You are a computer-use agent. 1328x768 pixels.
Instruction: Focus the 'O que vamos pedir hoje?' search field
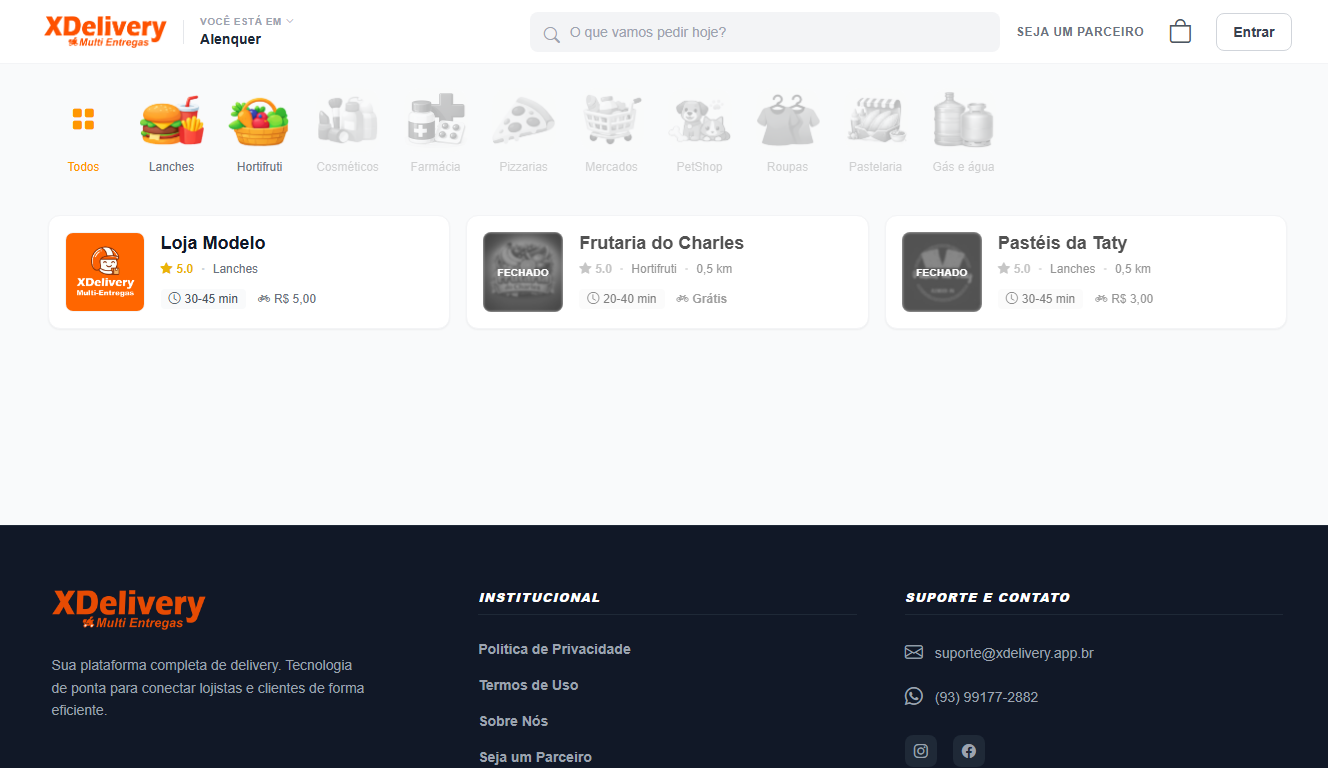pyautogui.click(x=765, y=32)
